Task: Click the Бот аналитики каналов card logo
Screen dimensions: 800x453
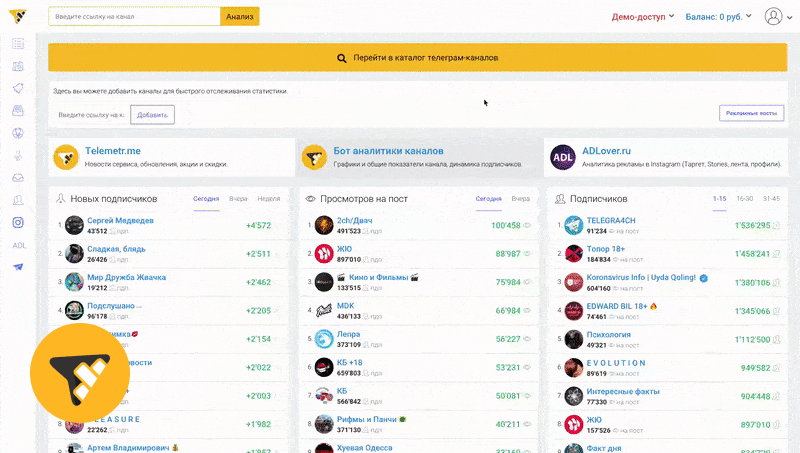Action: pos(314,157)
